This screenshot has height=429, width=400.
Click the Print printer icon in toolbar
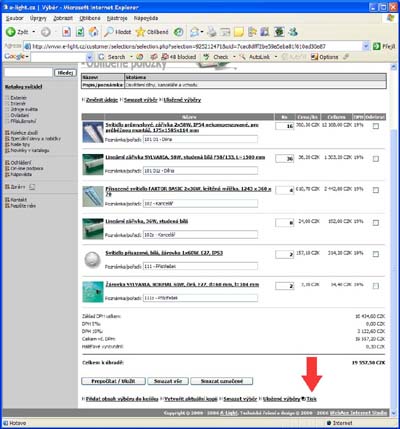click(x=212, y=32)
